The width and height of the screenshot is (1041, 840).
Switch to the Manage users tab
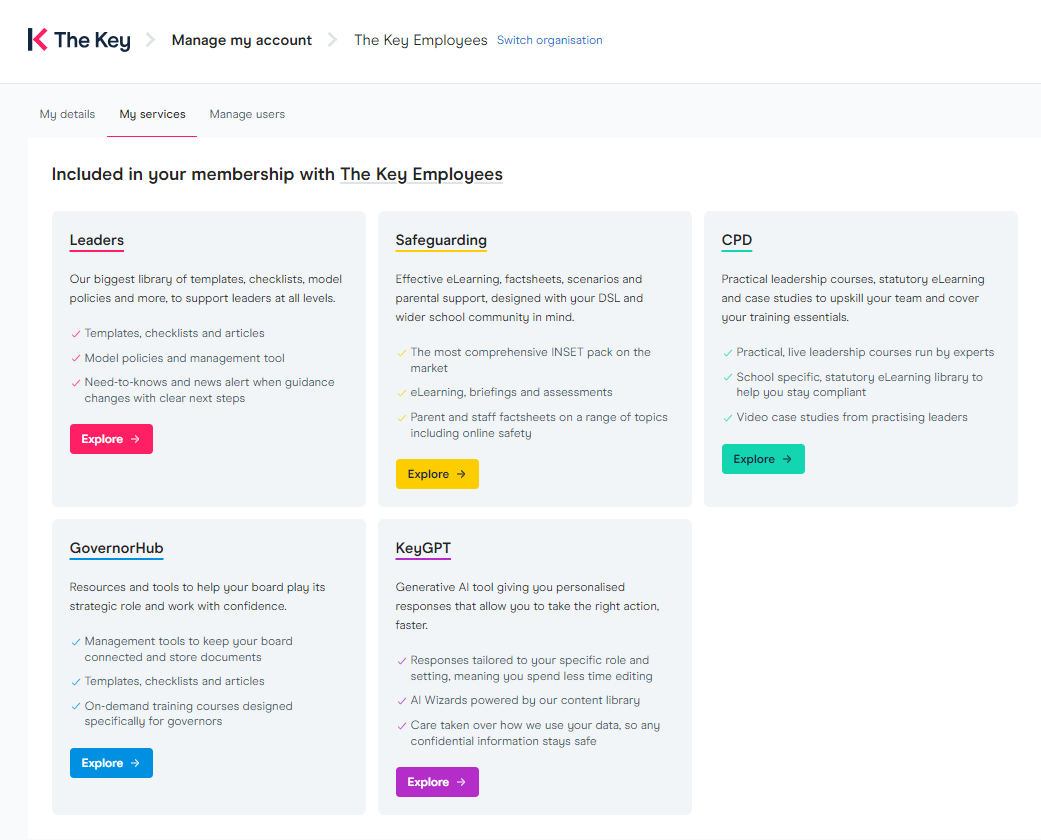tap(247, 114)
